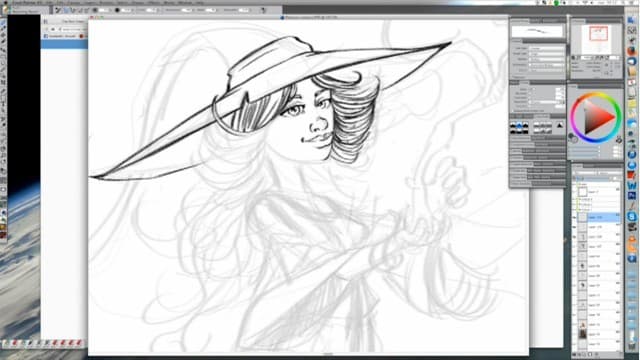640x360 pixels.
Task: Select the main color swatch below the wheel
Action: point(571,137)
